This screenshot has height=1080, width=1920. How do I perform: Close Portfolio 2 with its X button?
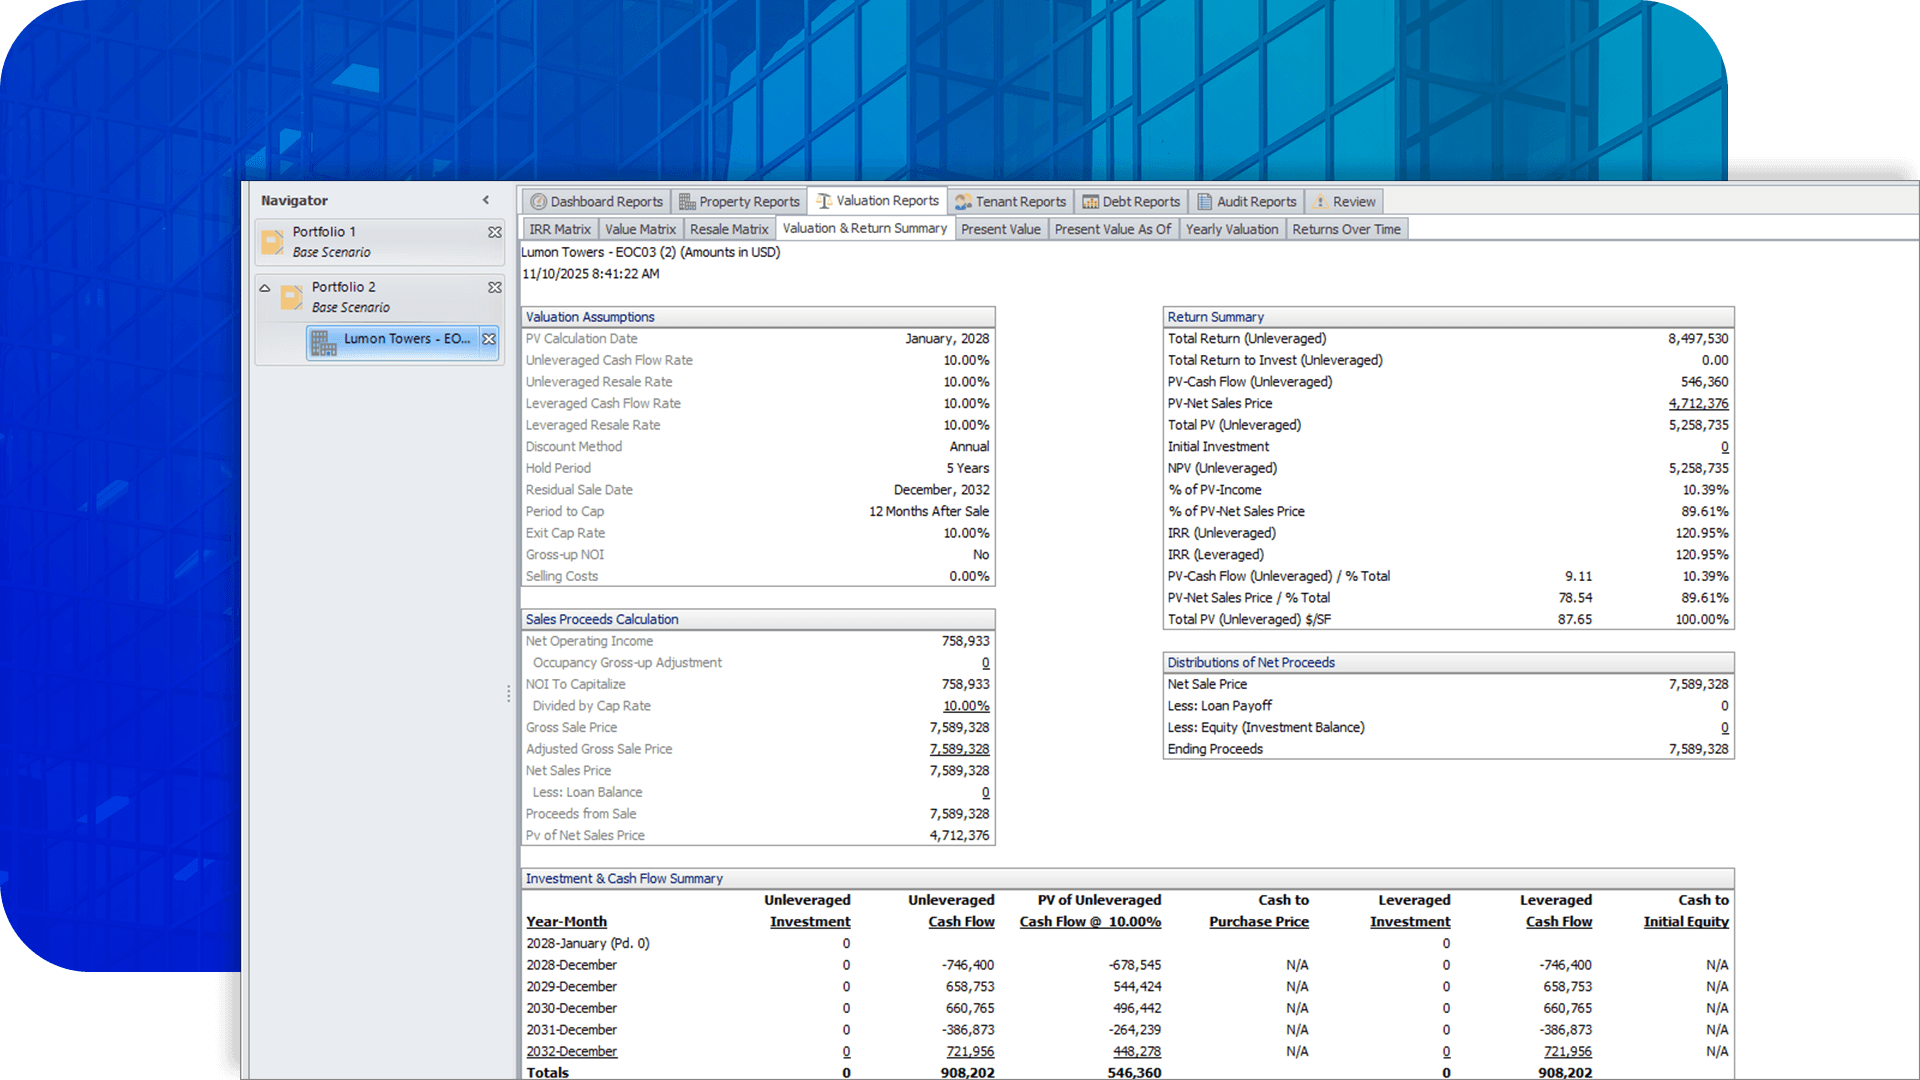coord(494,287)
